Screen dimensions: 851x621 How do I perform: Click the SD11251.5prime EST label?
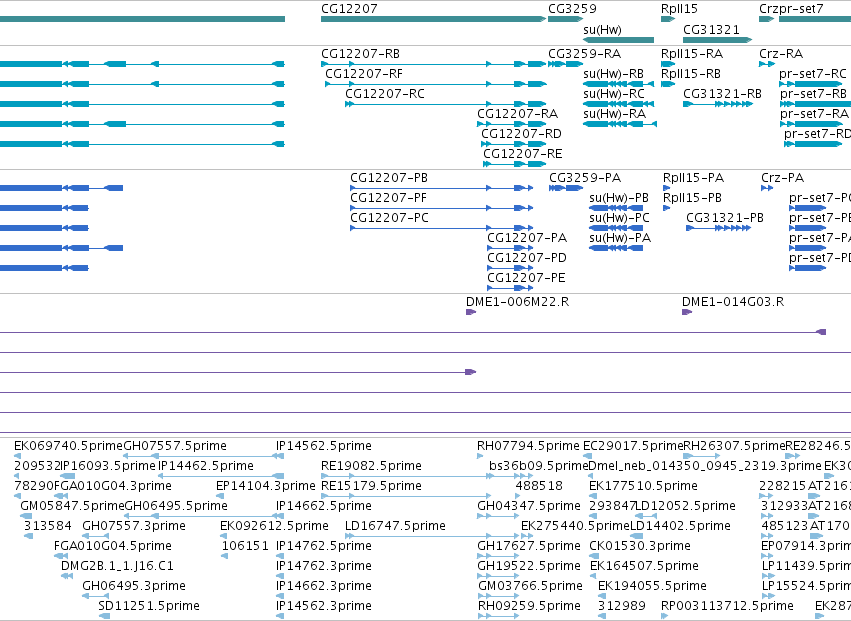pos(149,606)
